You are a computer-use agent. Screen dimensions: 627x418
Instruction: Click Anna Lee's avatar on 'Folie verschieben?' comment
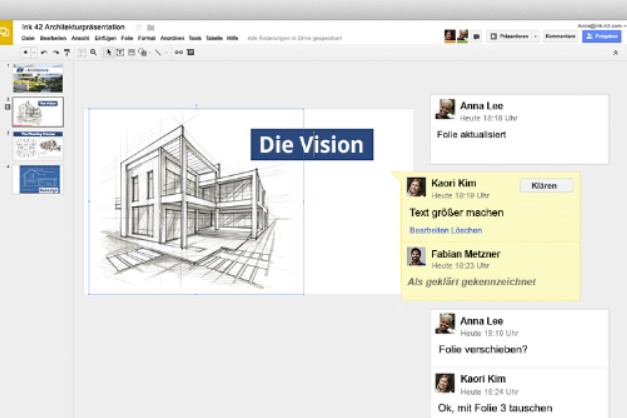tap(445, 324)
